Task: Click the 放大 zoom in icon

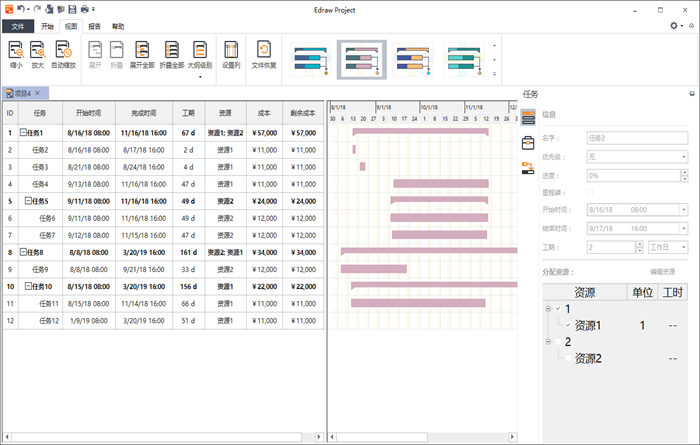Action: point(38,50)
